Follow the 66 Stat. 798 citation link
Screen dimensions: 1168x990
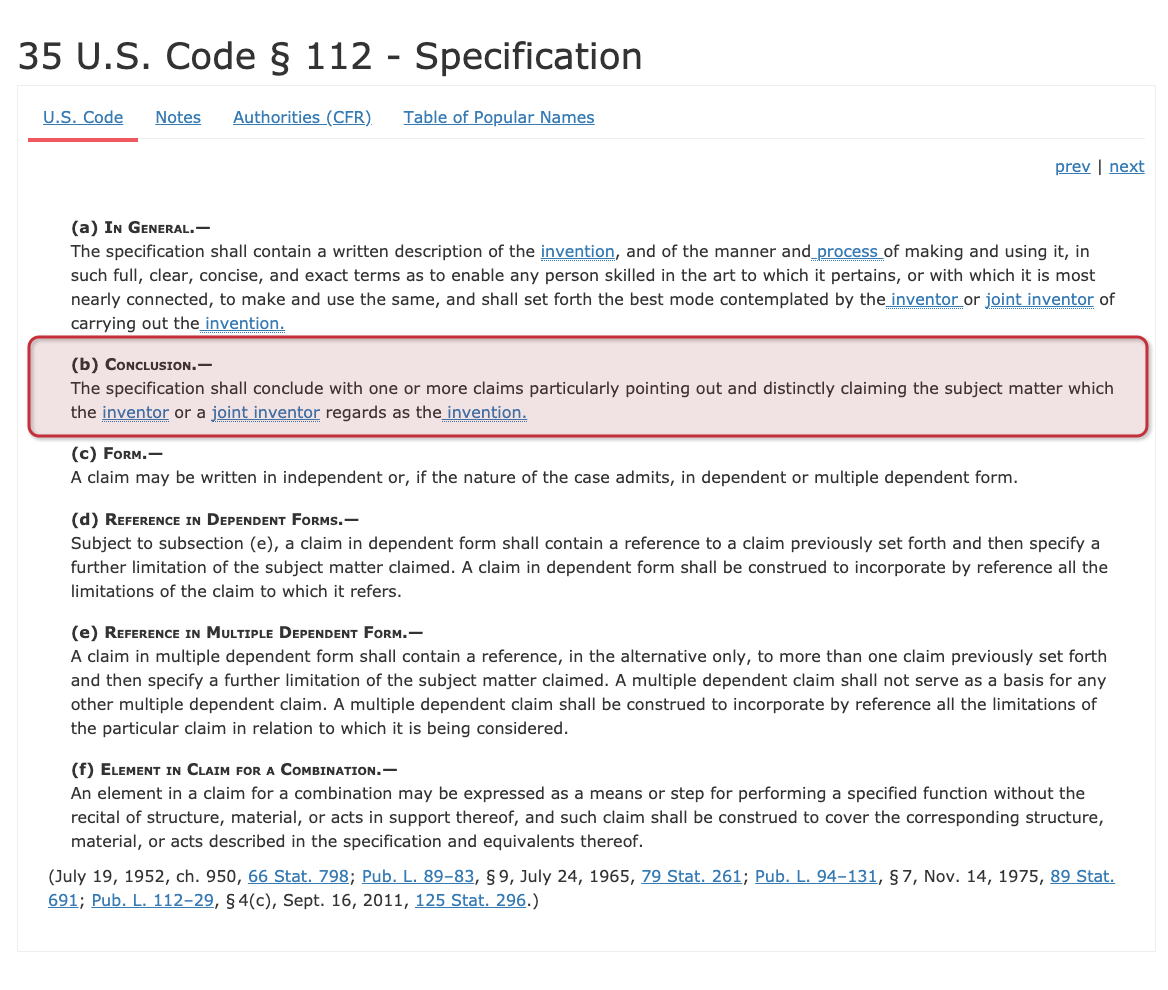[298, 875]
